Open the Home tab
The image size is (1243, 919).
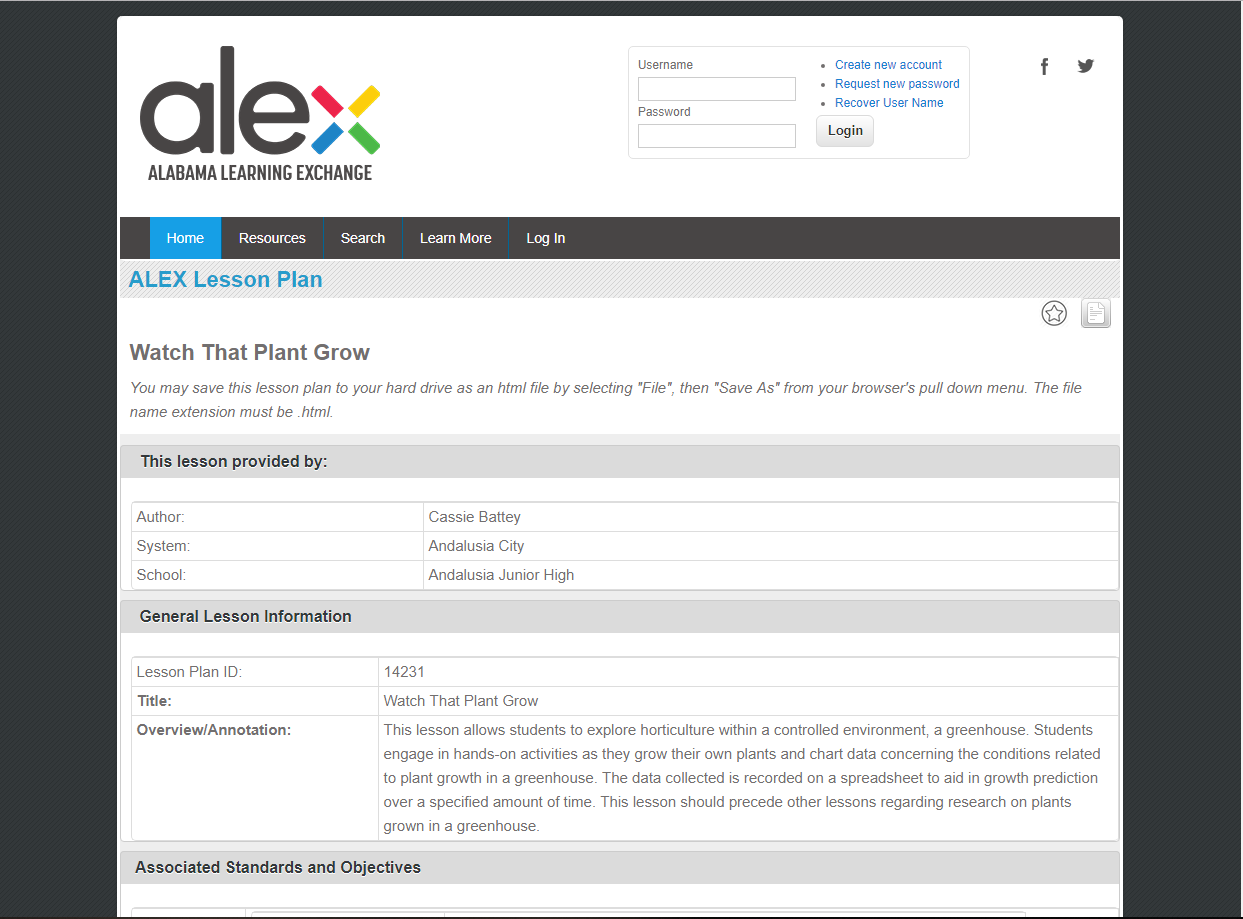[185, 238]
